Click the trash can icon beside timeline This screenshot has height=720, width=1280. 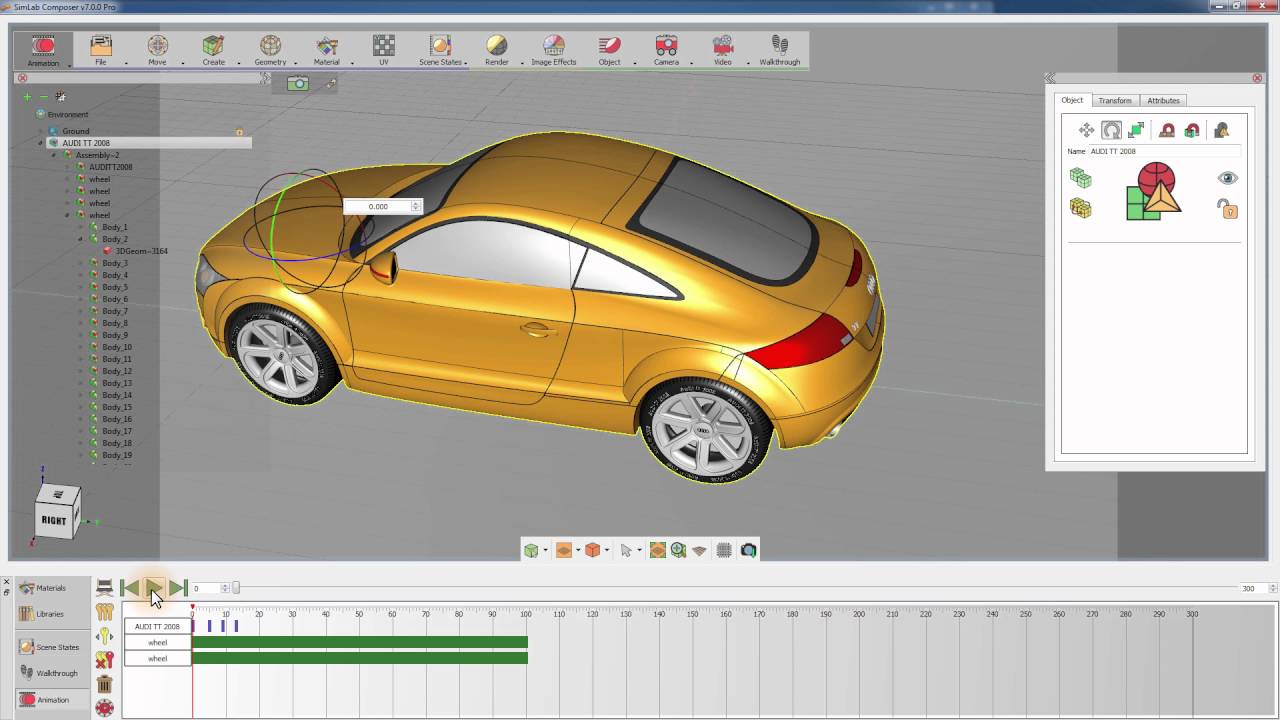coord(104,684)
